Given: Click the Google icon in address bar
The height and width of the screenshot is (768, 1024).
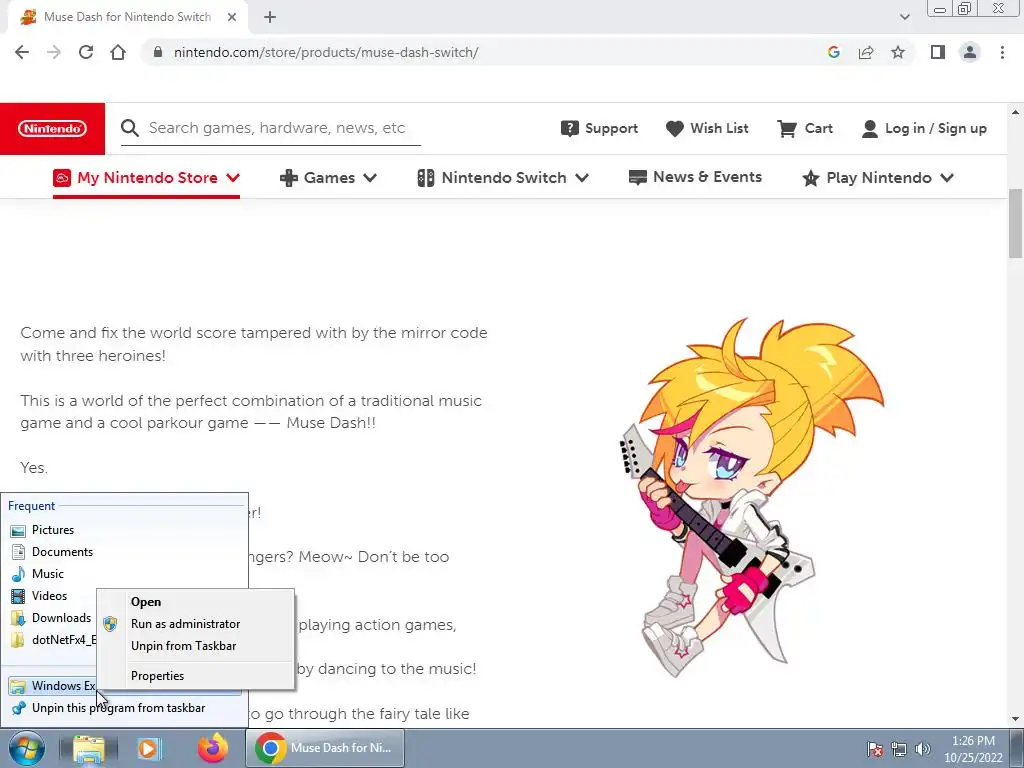Looking at the screenshot, I should tap(833, 52).
